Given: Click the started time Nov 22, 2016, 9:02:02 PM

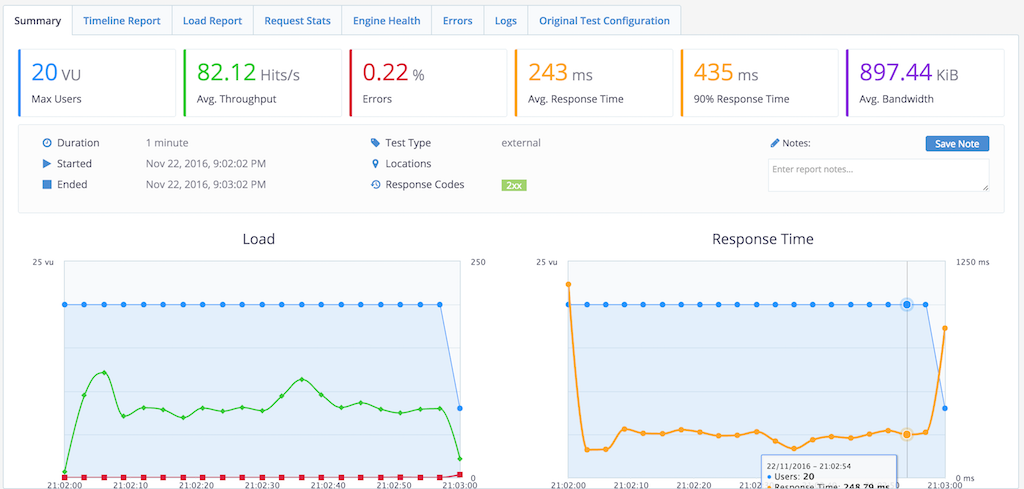Looking at the screenshot, I should (x=206, y=164).
